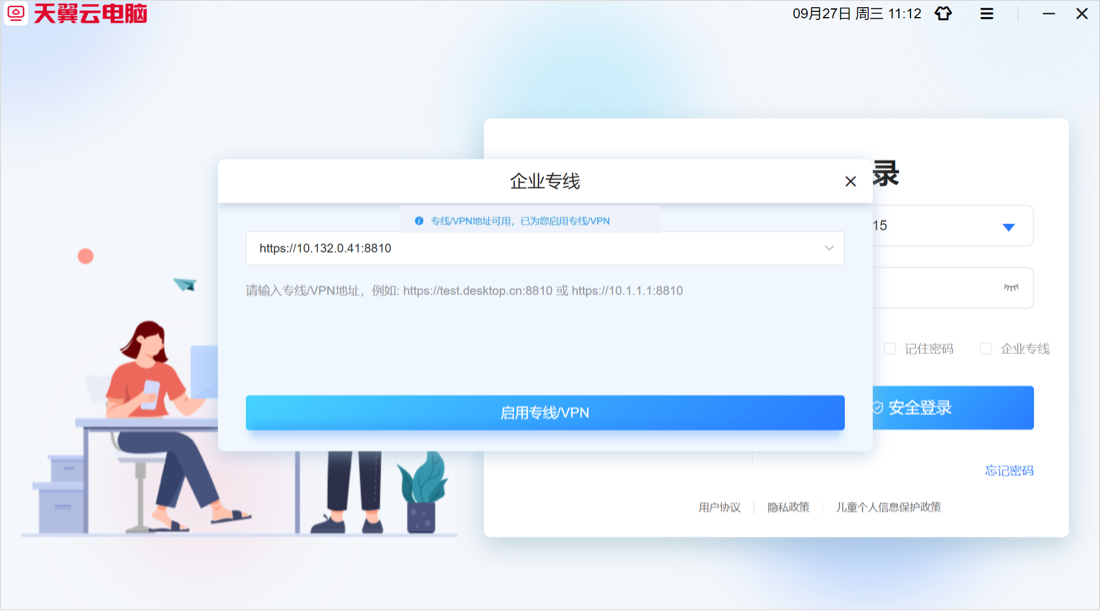Check the 企业专线 checkbox
The height and width of the screenshot is (611, 1100).
pos(988,348)
